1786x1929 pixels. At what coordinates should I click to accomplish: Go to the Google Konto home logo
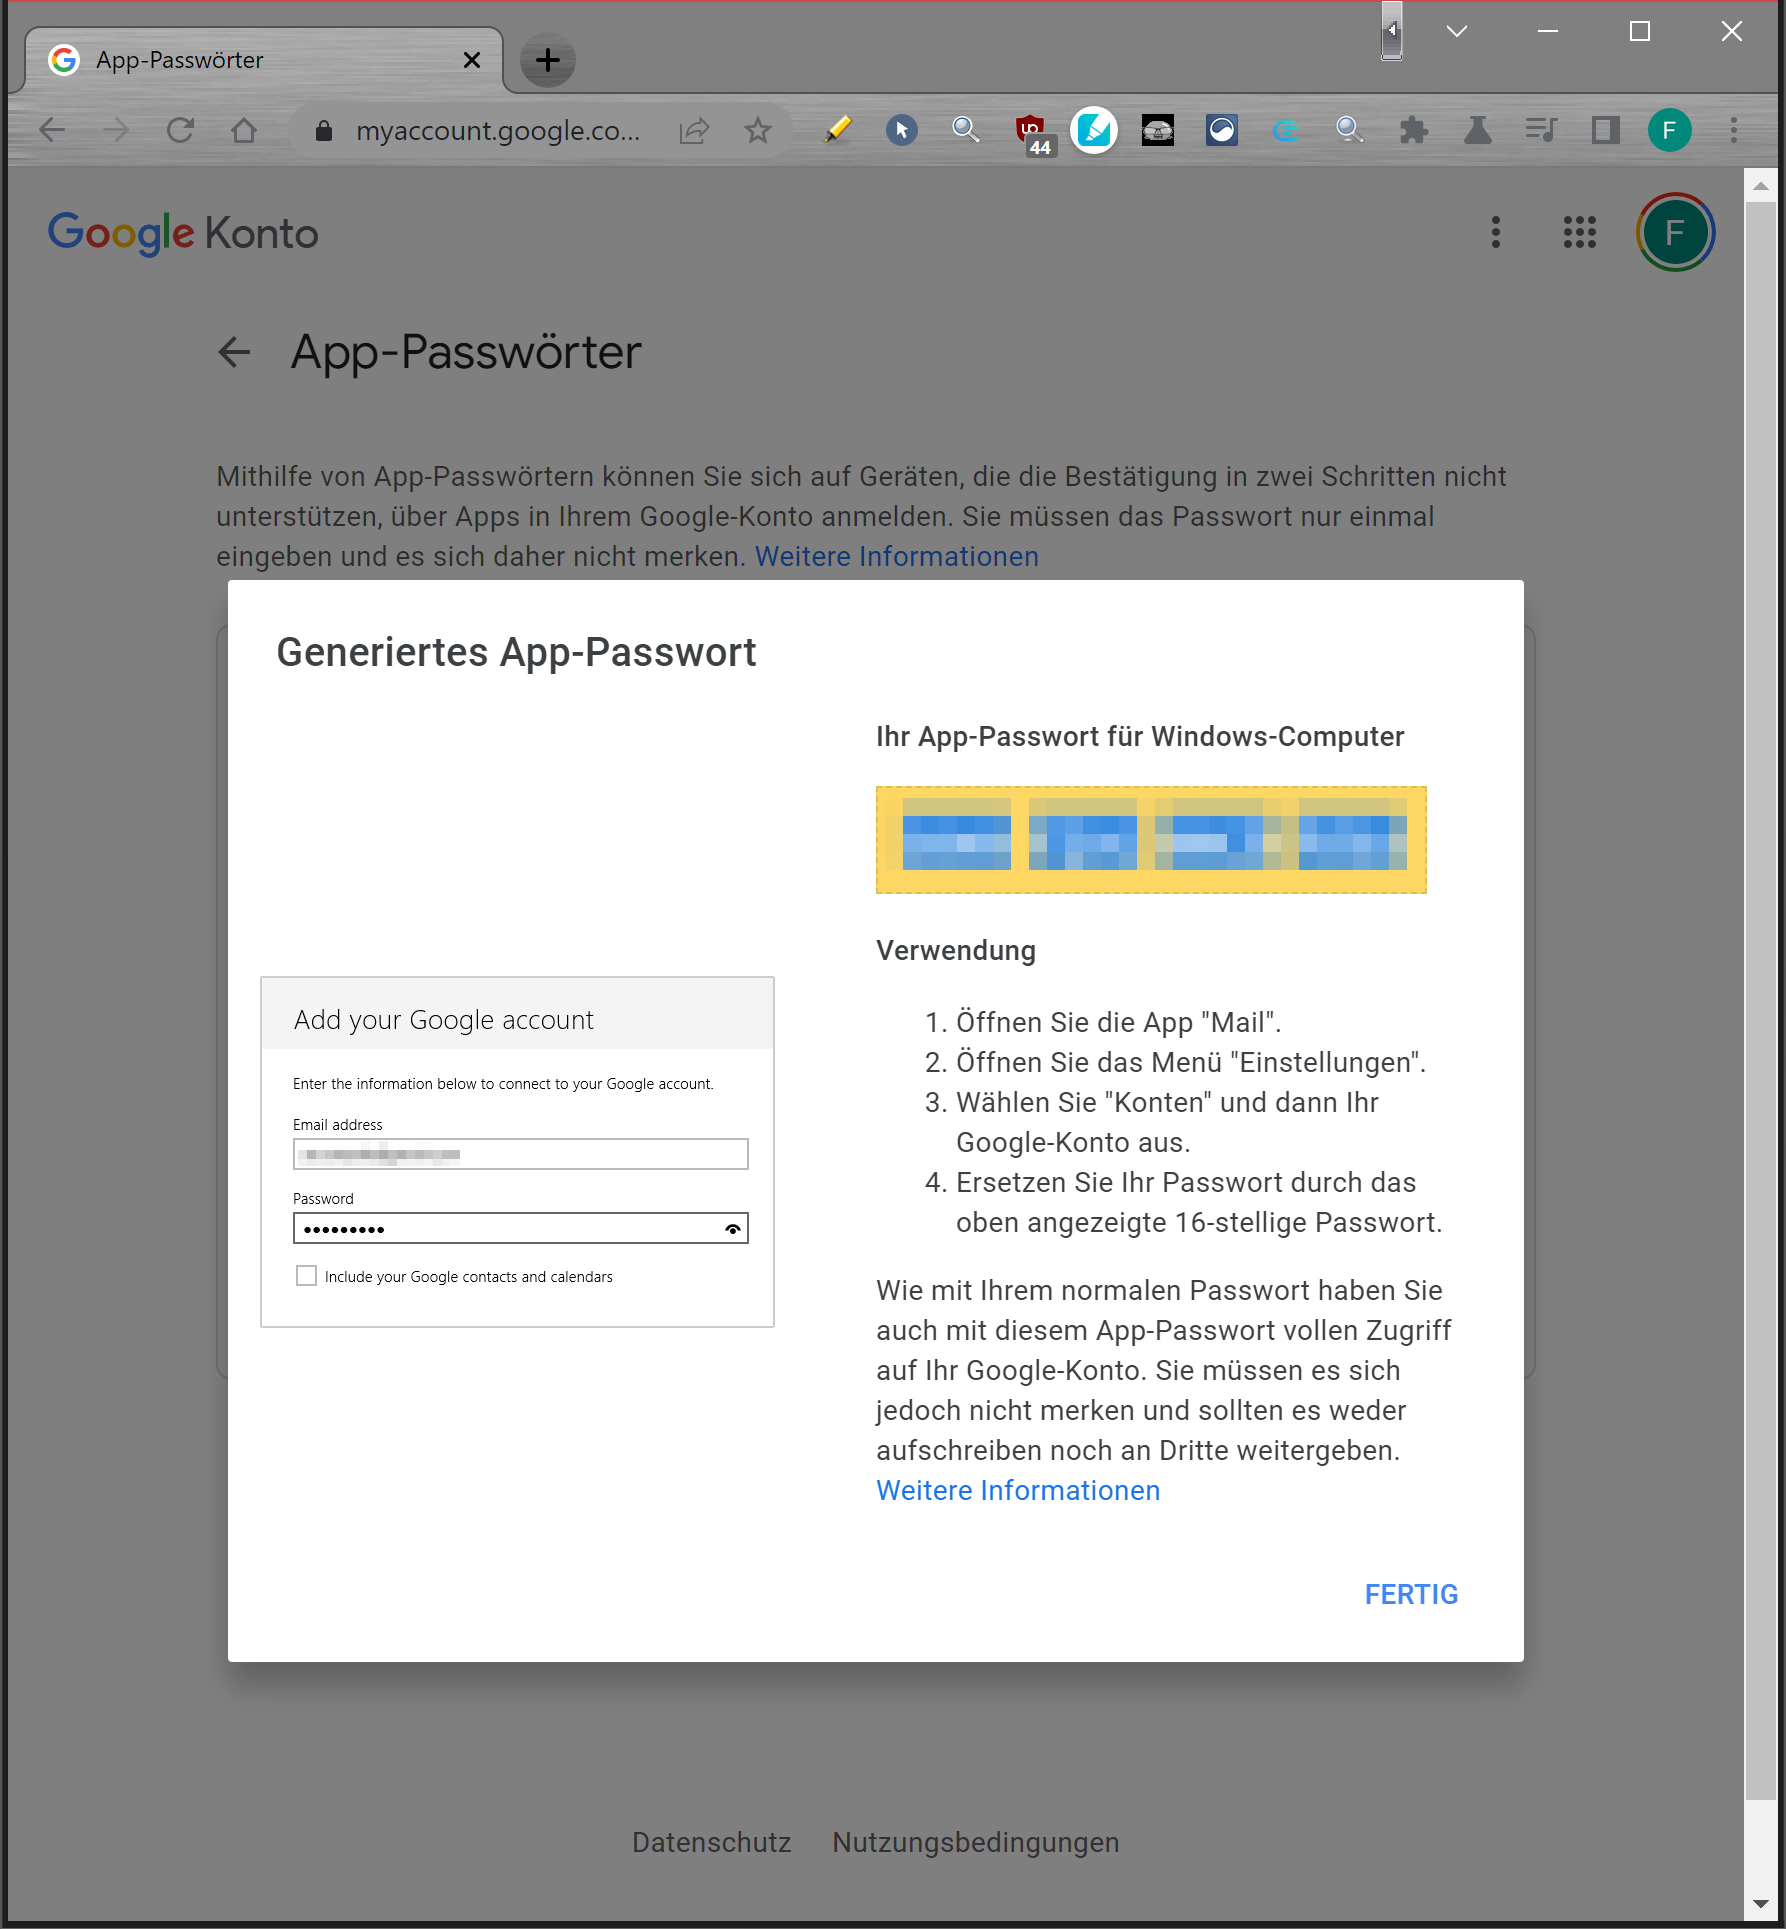coord(183,233)
